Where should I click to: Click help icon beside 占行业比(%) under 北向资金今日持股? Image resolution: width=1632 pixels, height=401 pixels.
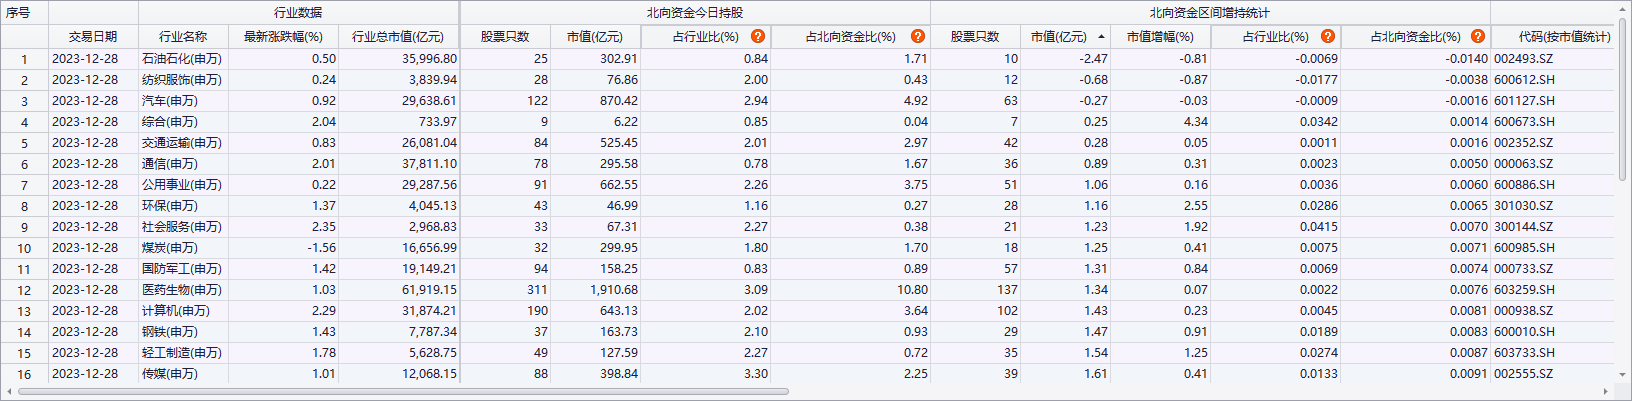tap(758, 37)
